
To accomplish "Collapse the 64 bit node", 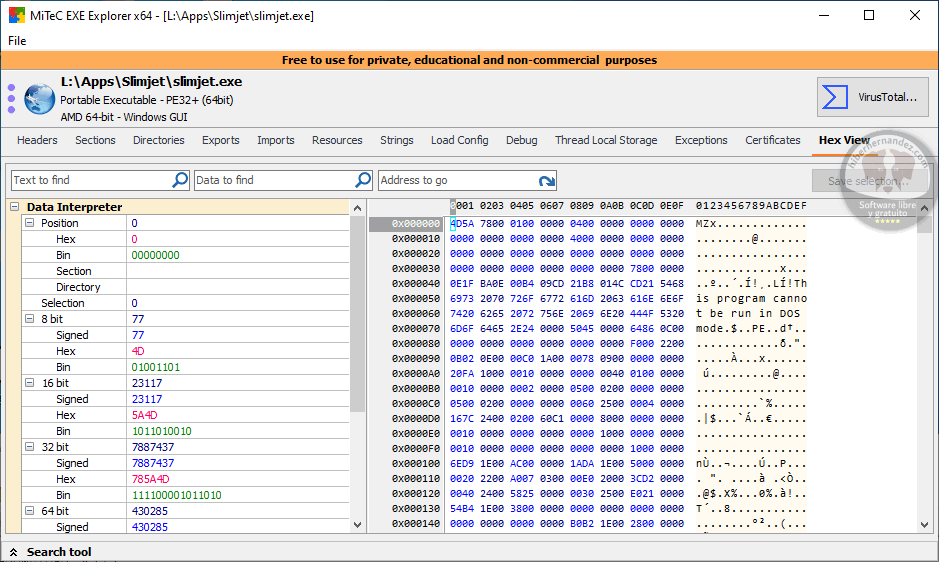I will [29, 511].
